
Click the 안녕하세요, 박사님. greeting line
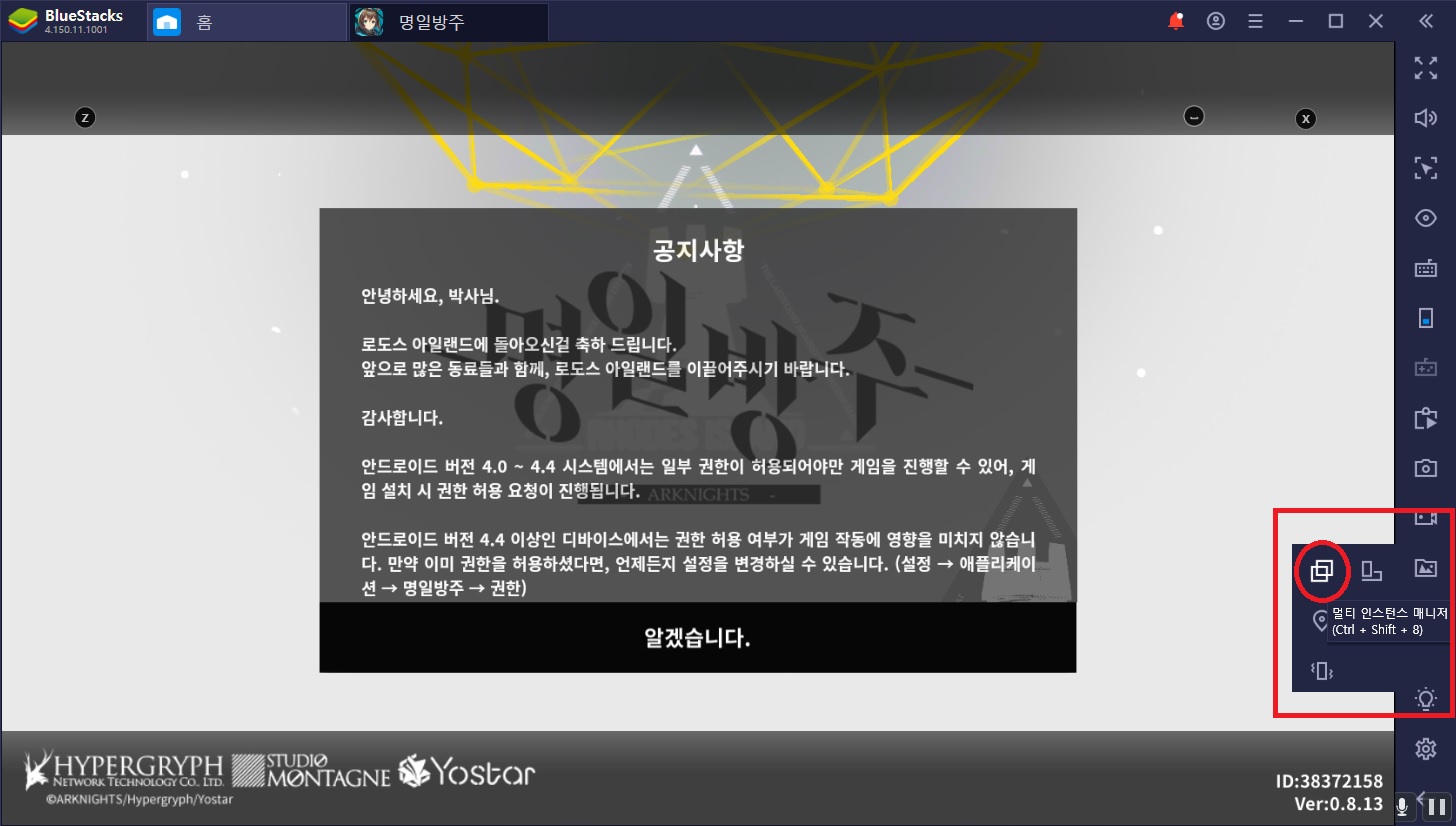coord(429,297)
